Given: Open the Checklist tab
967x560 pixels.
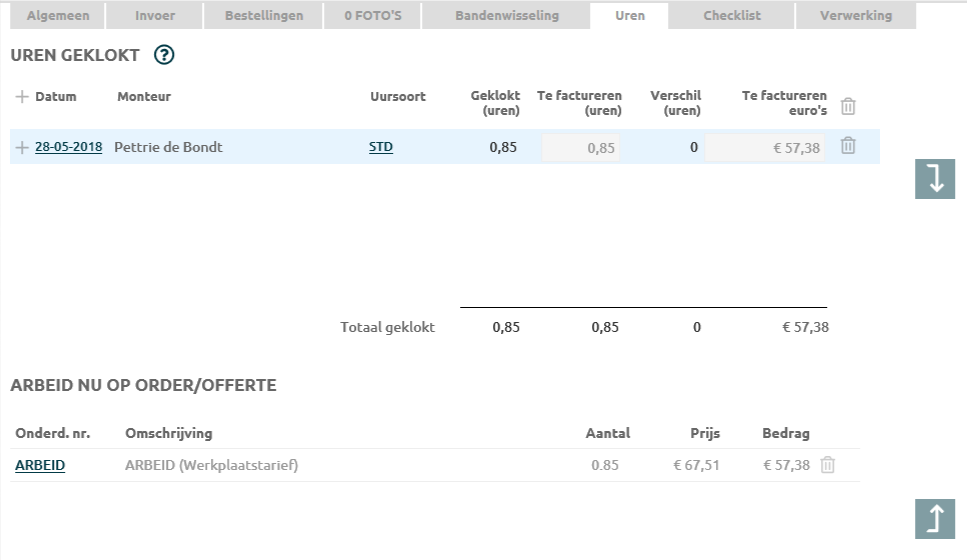Looking at the screenshot, I should coord(731,16).
